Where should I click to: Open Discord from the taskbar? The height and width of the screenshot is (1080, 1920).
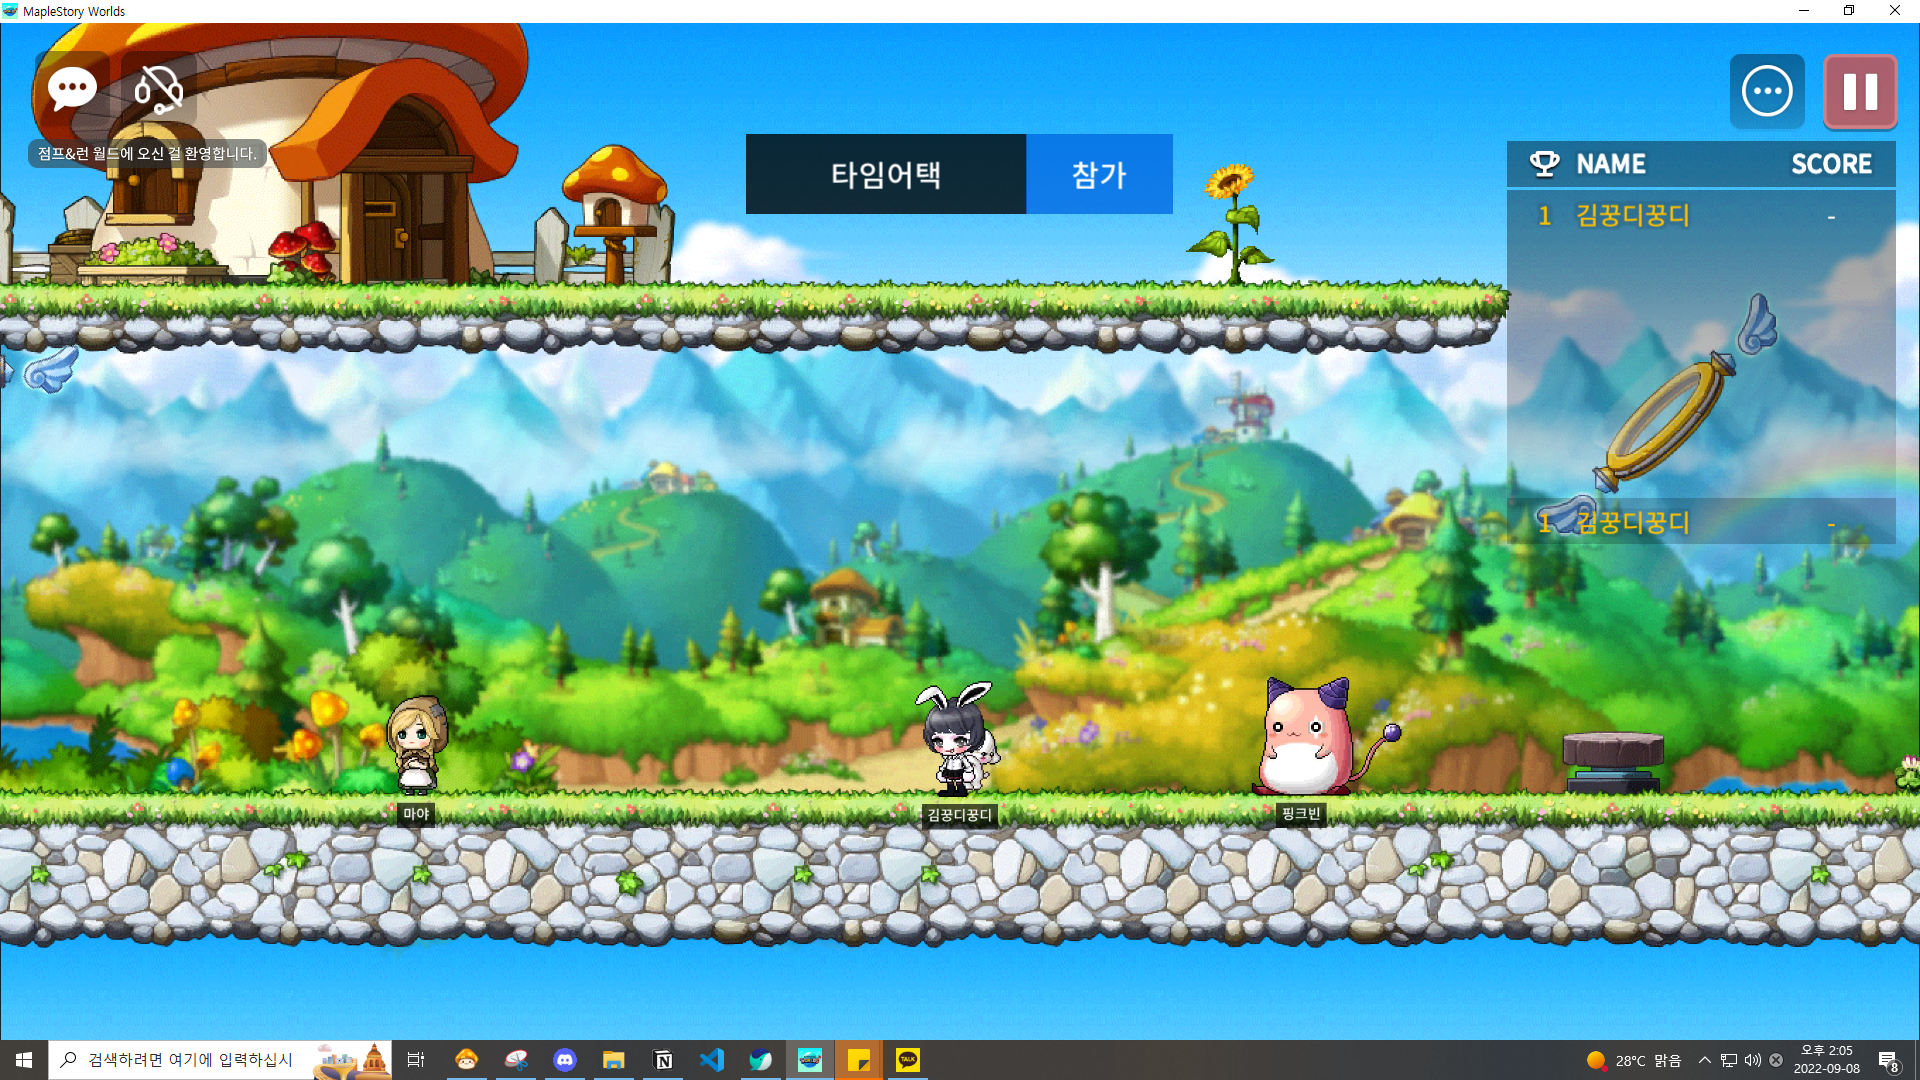pos(565,1060)
